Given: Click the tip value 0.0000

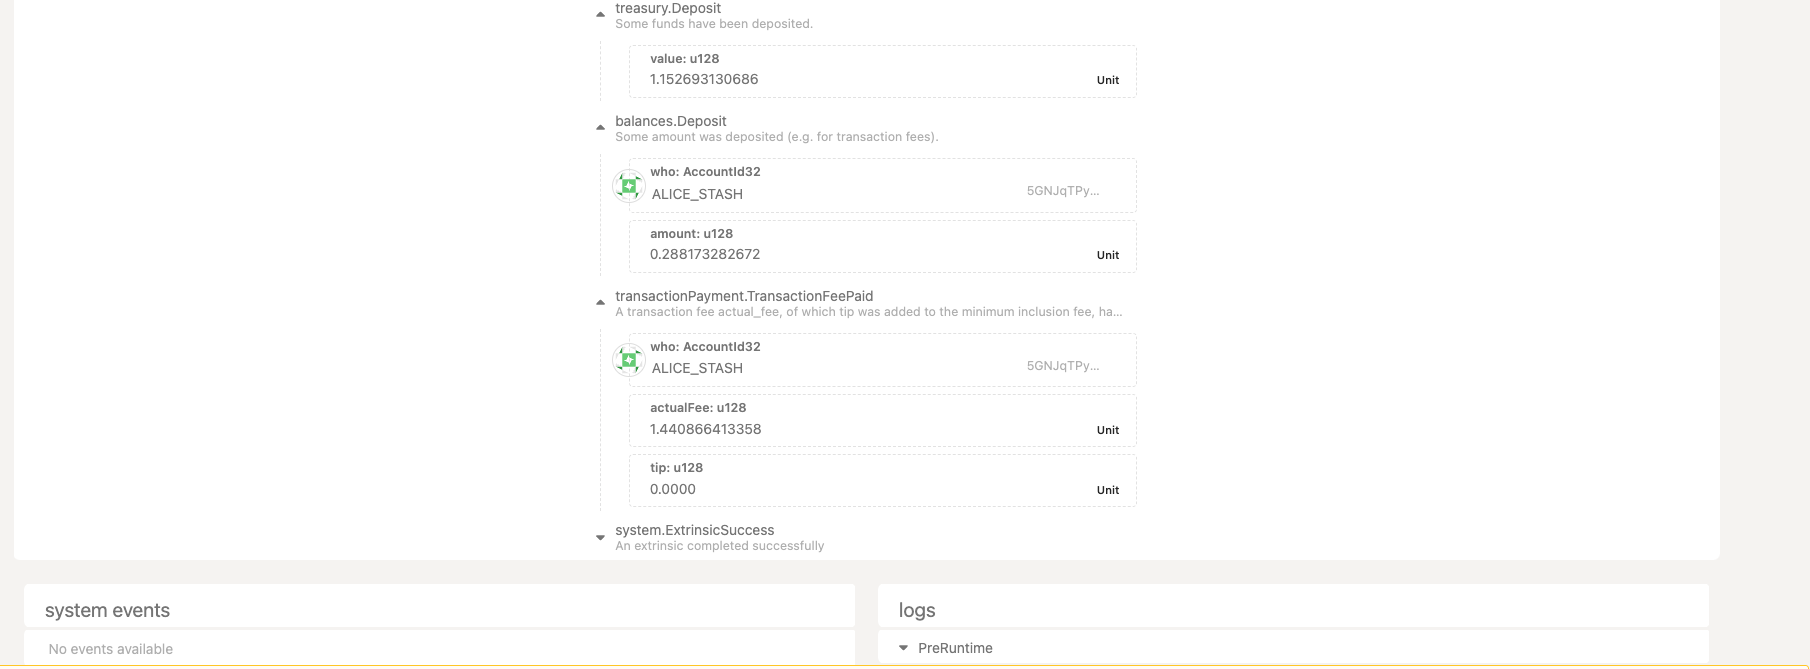Looking at the screenshot, I should point(672,489).
